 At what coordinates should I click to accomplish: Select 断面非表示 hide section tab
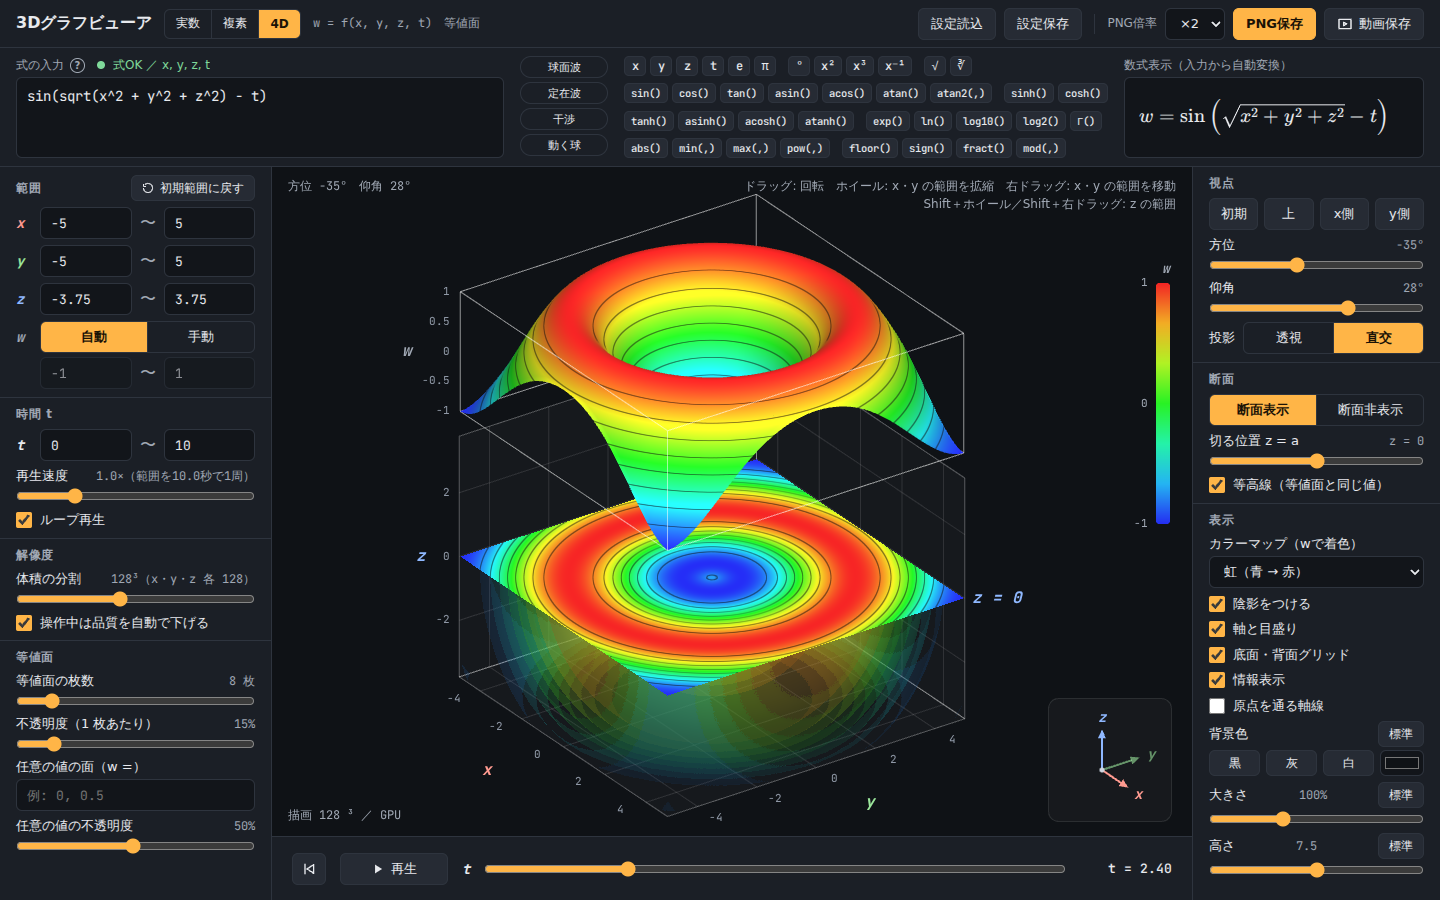pos(1370,410)
